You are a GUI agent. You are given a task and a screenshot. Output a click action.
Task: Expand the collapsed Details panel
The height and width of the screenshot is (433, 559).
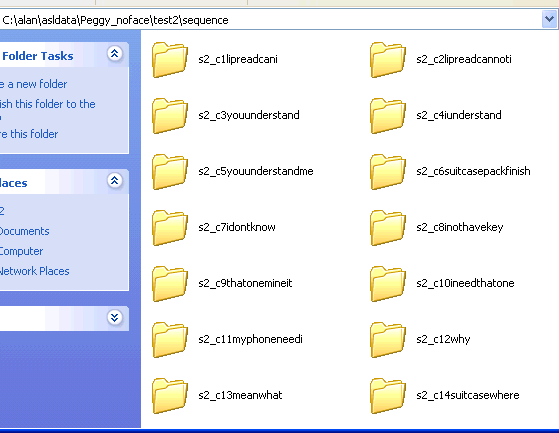pyautogui.click(x=115, y=318)
